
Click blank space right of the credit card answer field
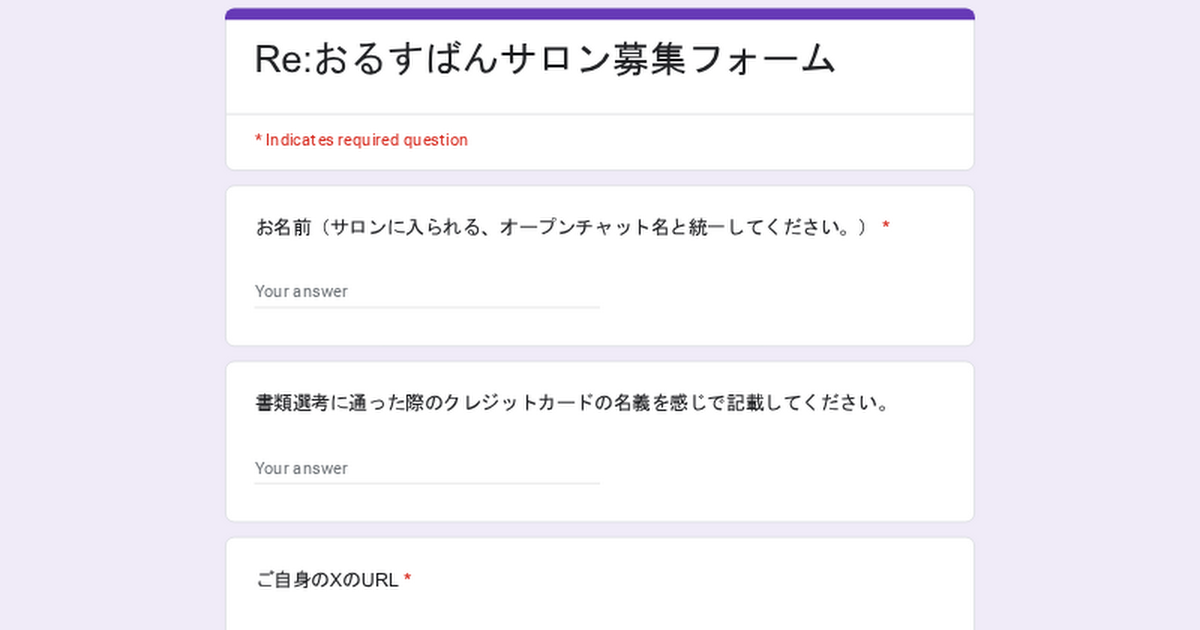click(x=780, y=469)
